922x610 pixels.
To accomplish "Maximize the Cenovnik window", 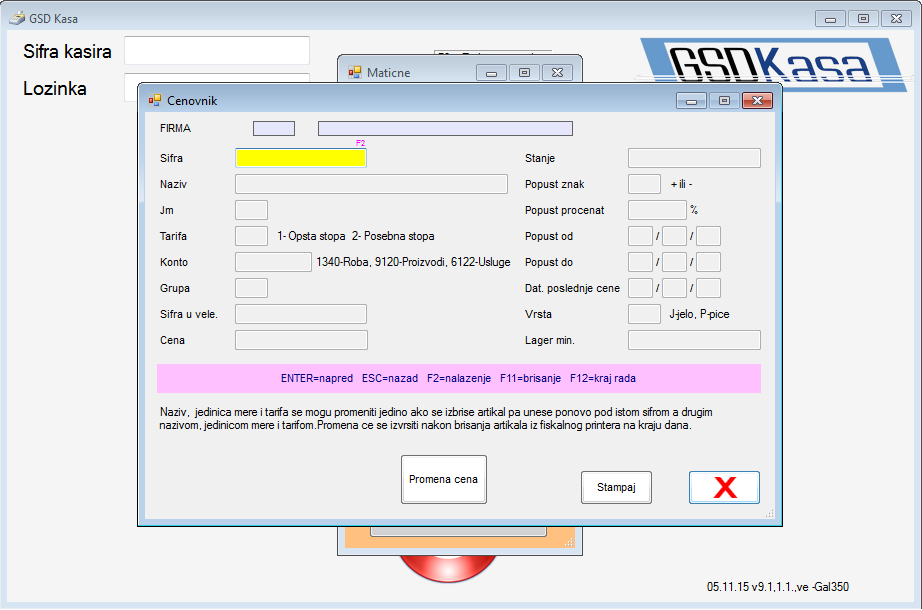I will (725, 100).
